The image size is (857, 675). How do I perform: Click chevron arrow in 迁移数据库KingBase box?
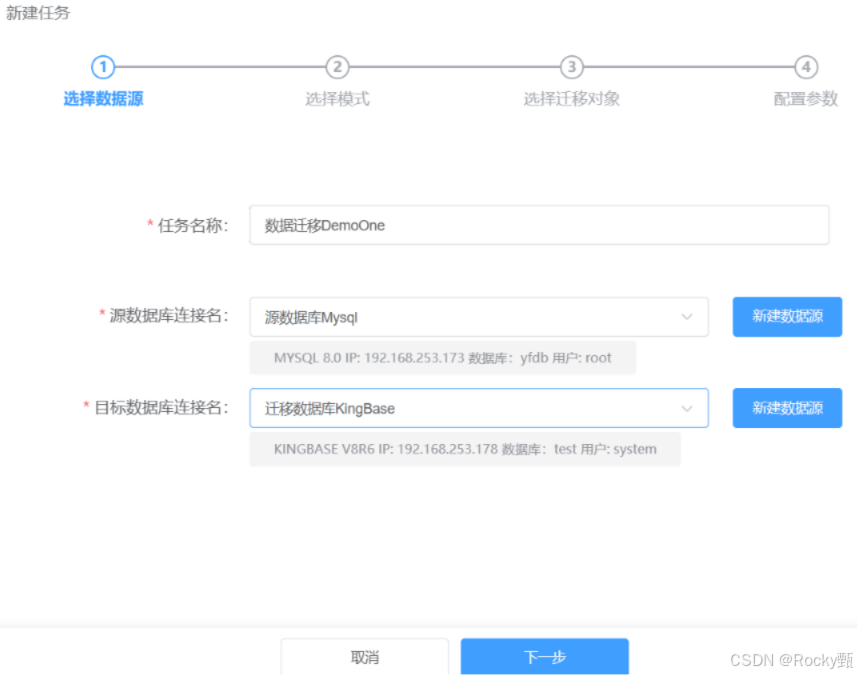687,409
